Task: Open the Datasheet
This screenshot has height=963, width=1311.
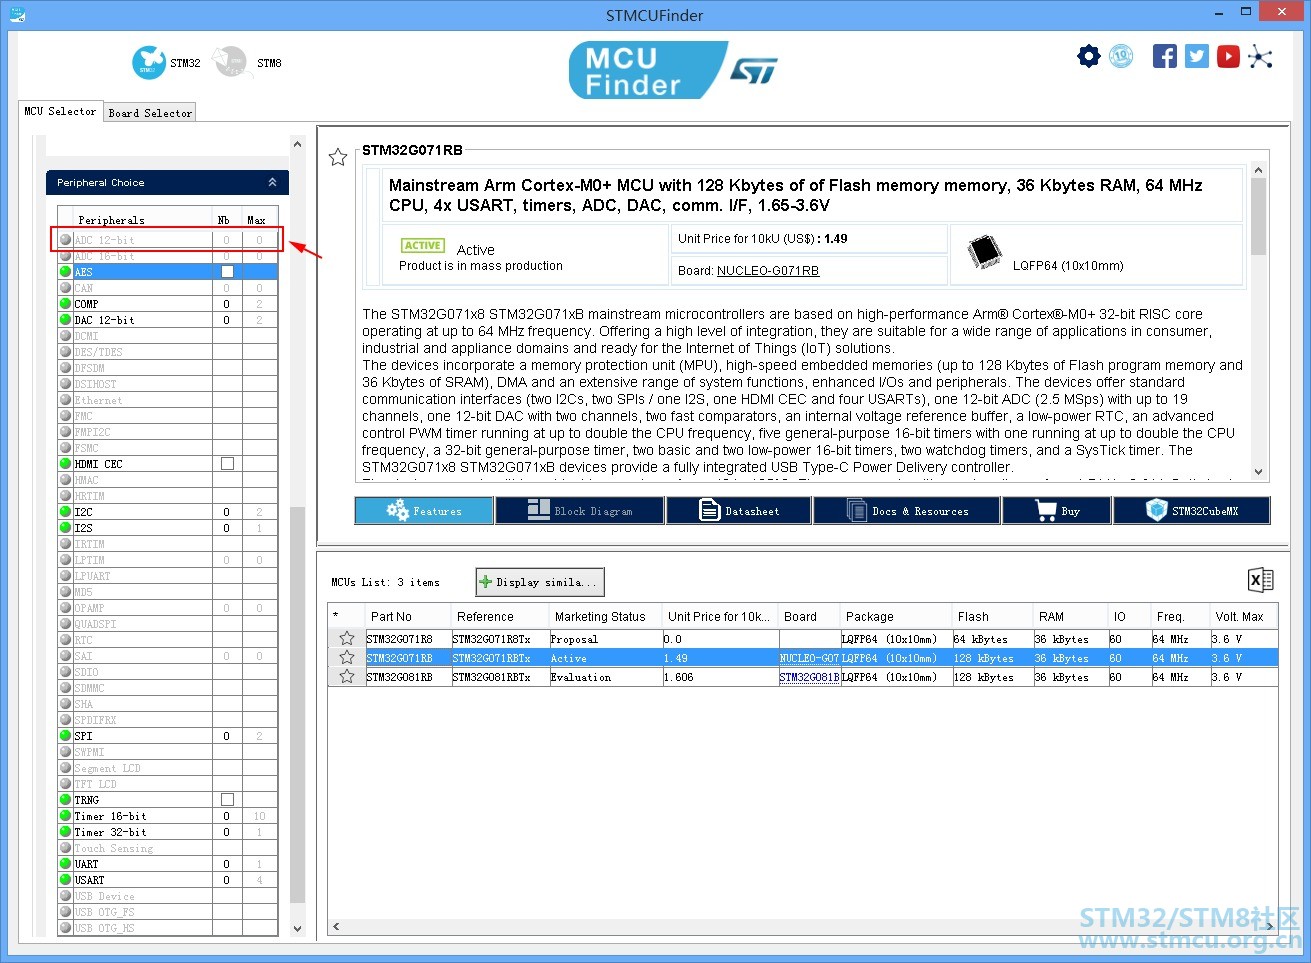Action: tap(739, 511)
